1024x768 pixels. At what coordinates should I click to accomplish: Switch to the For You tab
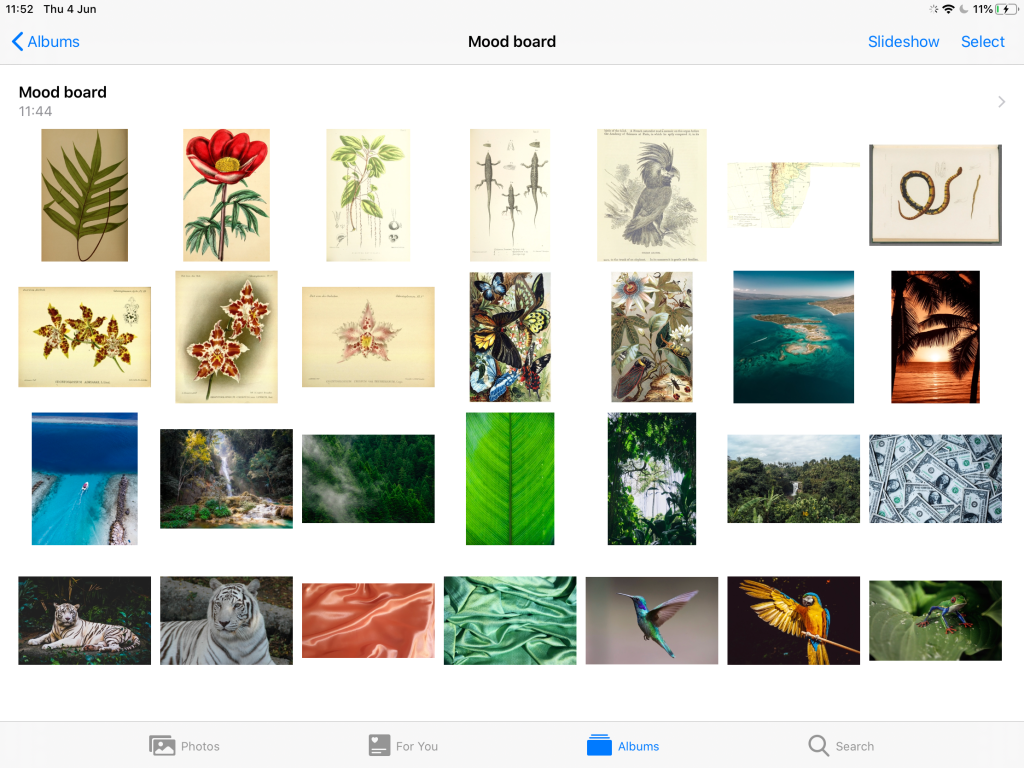(403, 746)
